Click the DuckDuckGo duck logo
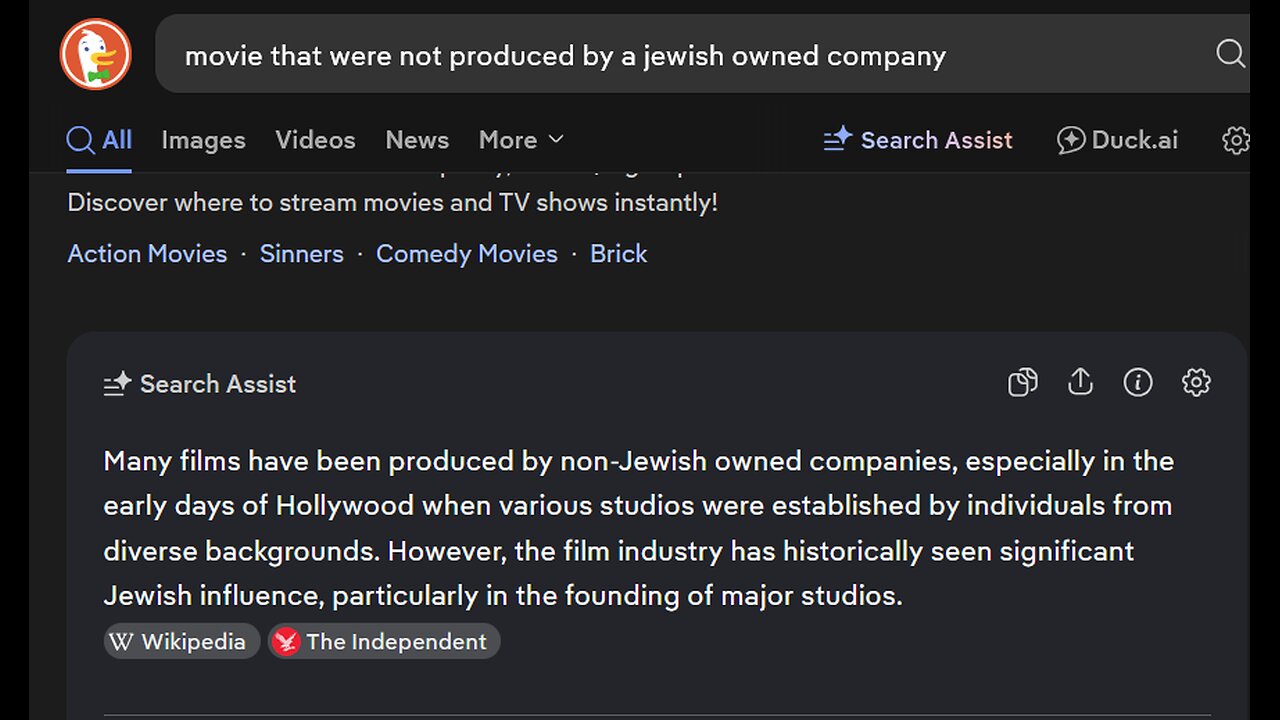This screenshot has height=720, width=1280. coord(96,54)
